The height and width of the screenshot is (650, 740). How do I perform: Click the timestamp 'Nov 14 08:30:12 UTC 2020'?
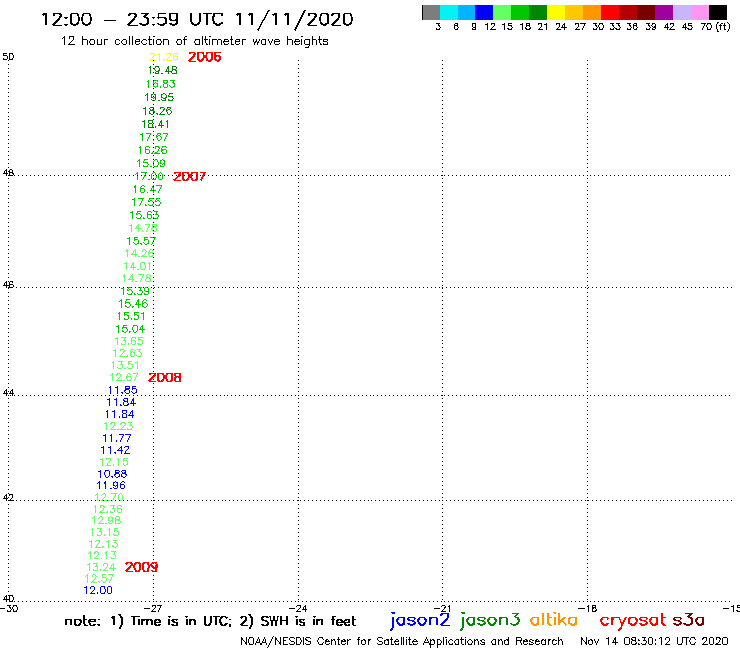pos(654,641)
